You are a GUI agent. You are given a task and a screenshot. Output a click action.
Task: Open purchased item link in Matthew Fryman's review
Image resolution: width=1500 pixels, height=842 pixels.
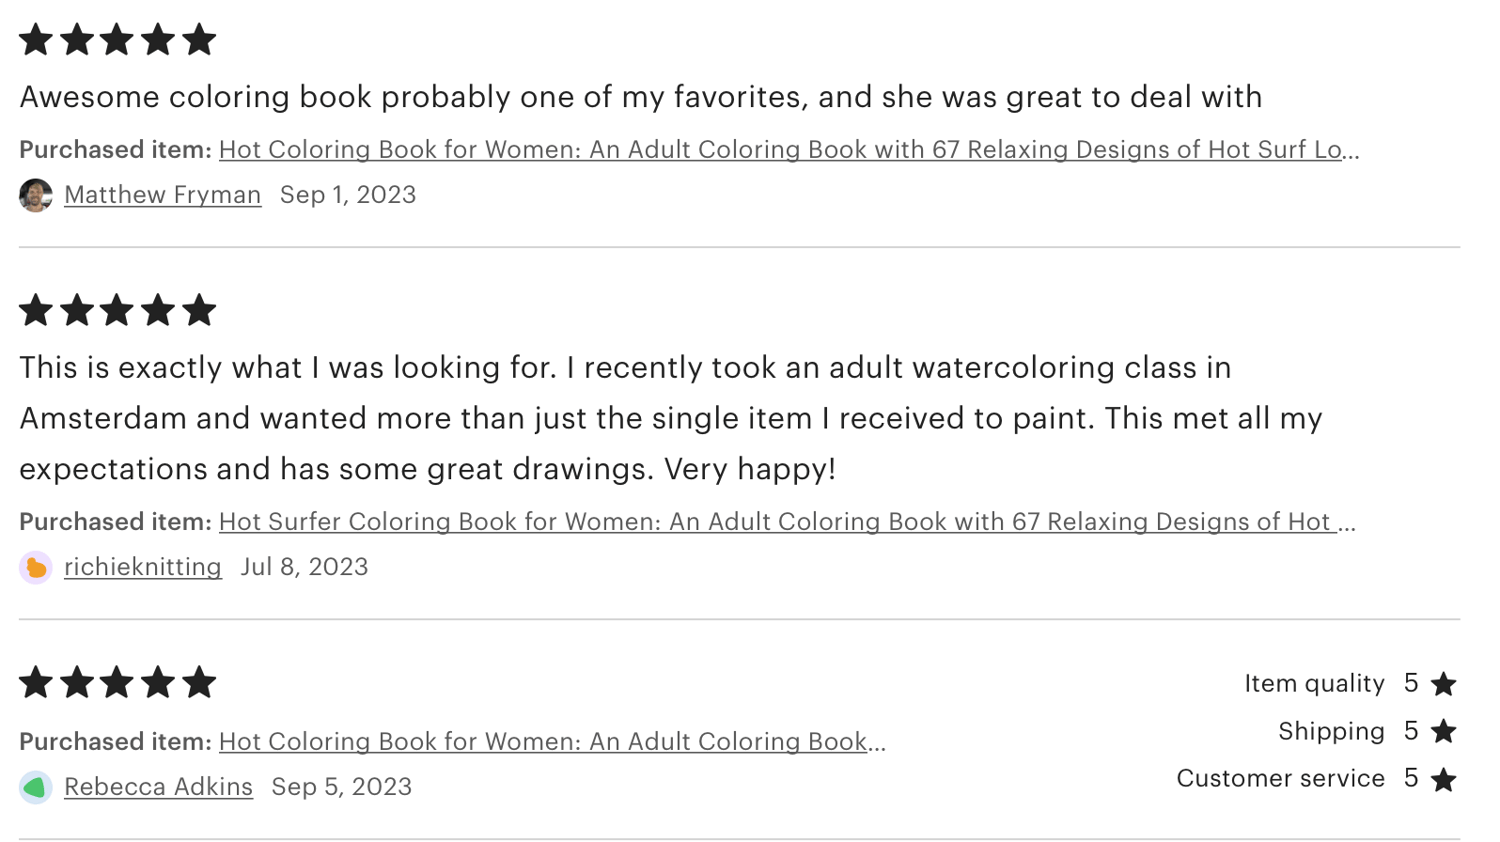click(x=789, y=150)
